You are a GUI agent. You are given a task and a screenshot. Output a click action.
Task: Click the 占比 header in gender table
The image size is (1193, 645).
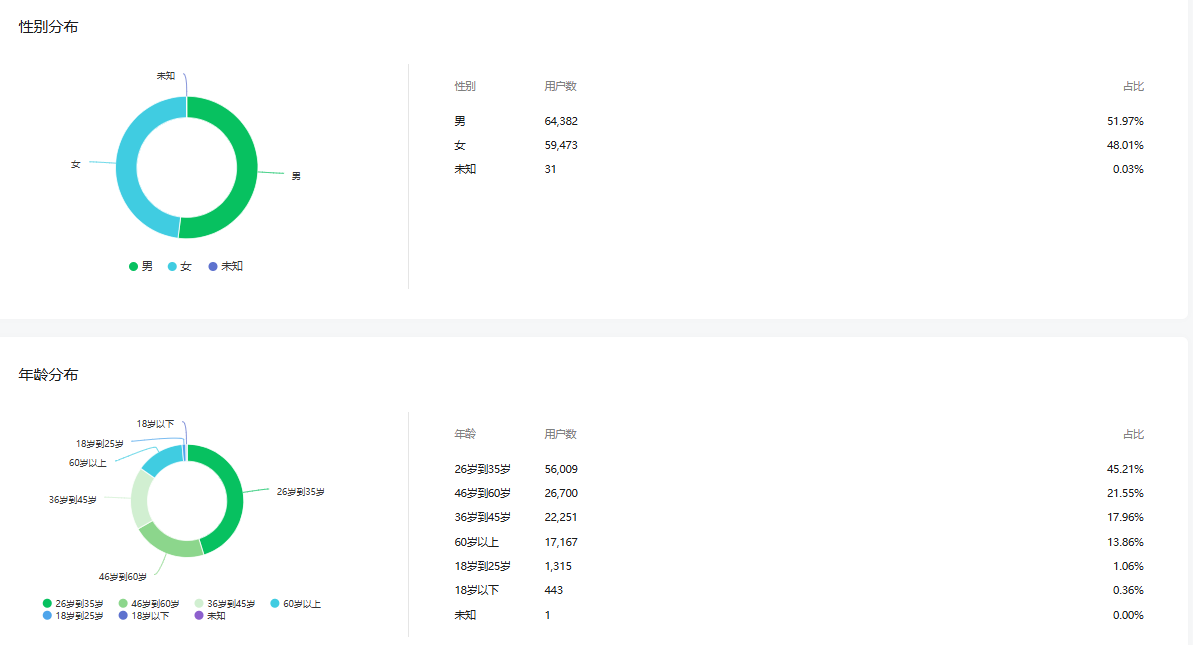(1132, 86)
